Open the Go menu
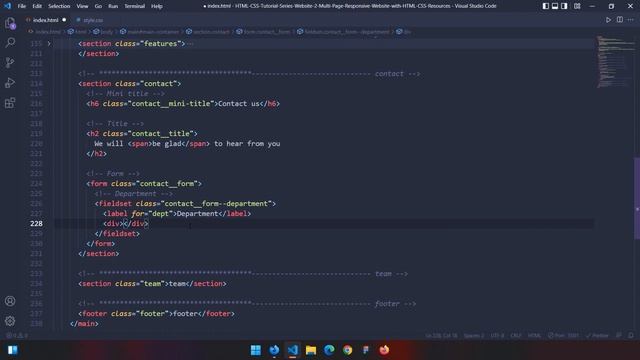640x360 pixels. pos(98,6)
